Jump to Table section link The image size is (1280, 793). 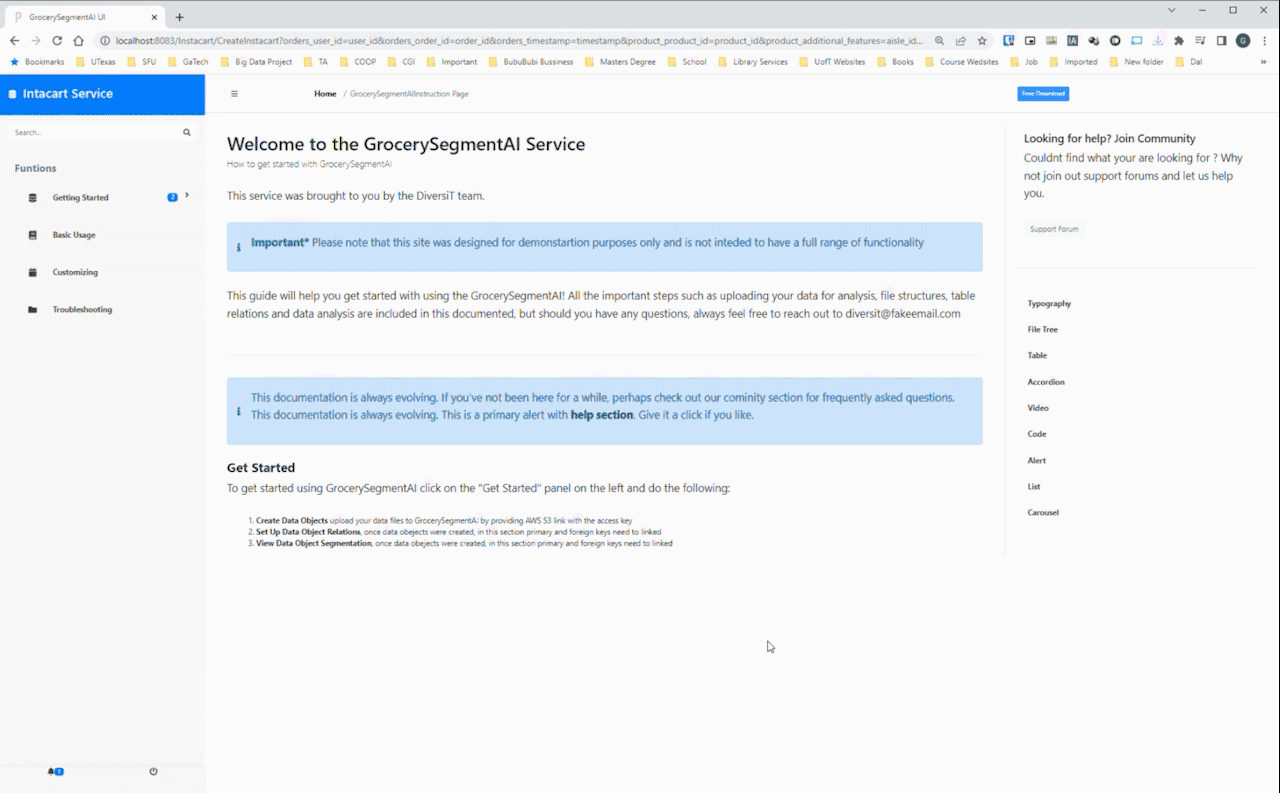pyautogui.click(x=1038, y=356)
